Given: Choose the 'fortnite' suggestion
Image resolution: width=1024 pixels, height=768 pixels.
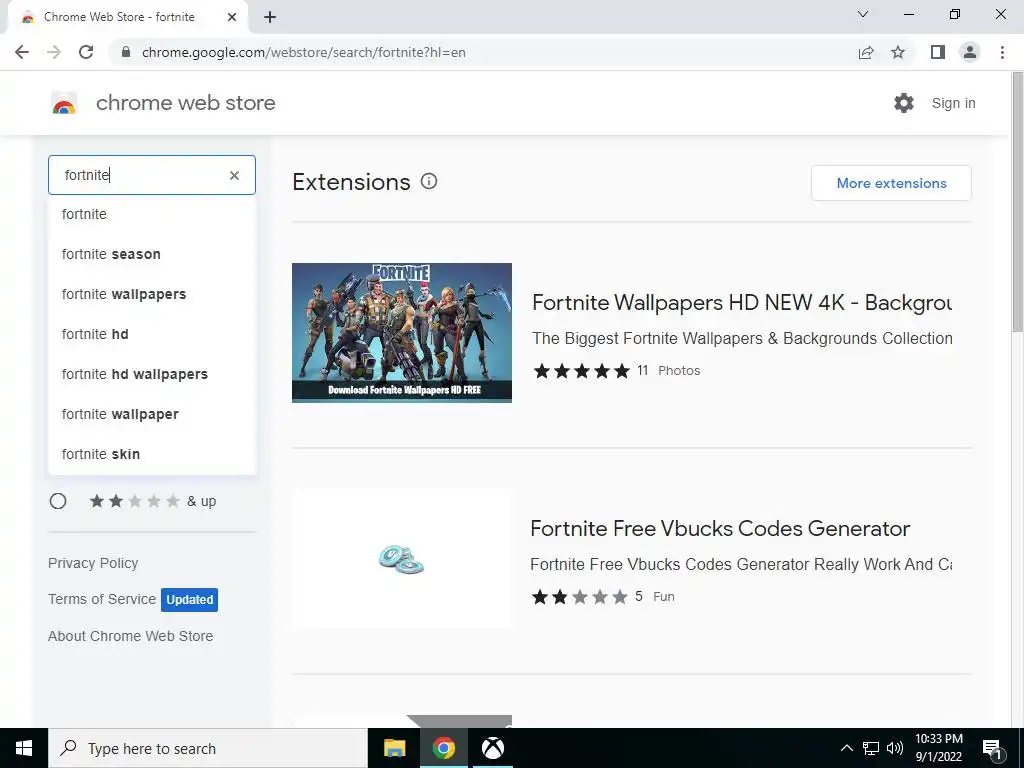Looking at the screenshot, I should [152, 214].
